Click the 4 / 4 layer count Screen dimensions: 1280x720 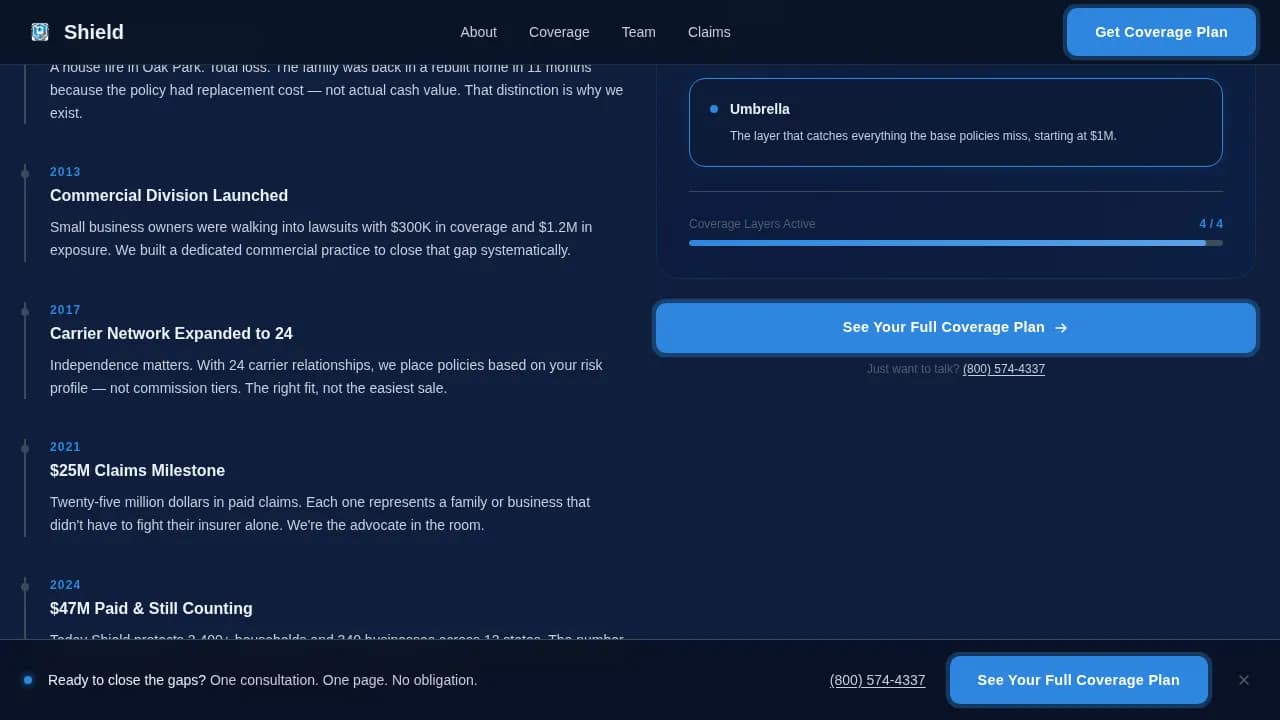pos(1211,224)
